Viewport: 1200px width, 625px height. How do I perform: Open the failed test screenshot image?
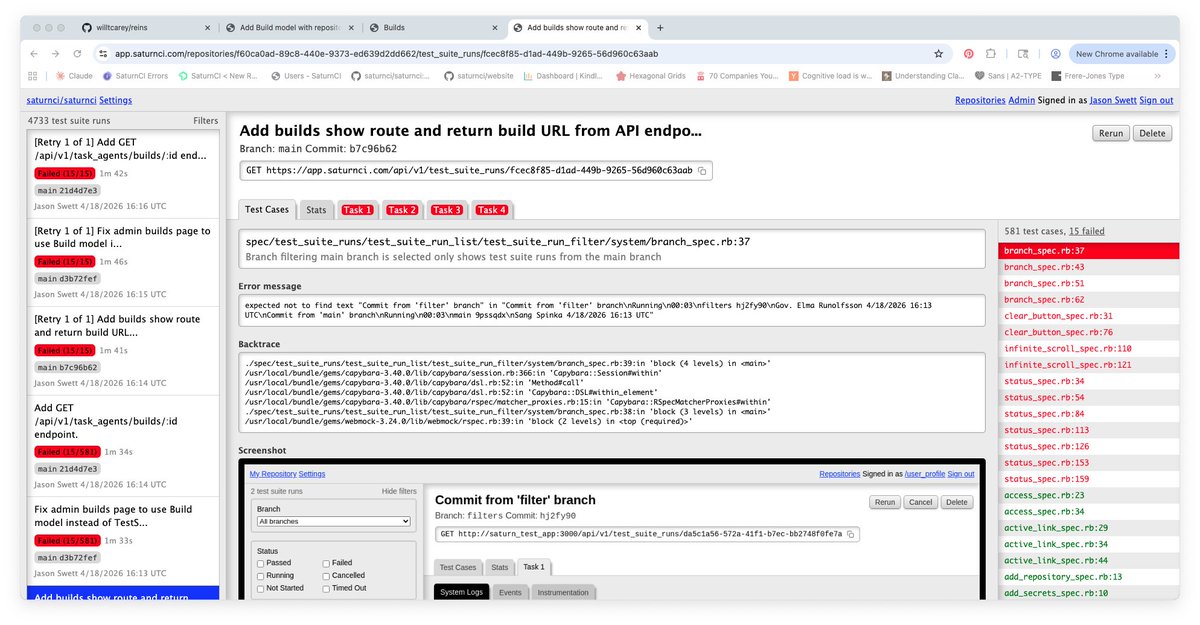(x=612, y=529)
